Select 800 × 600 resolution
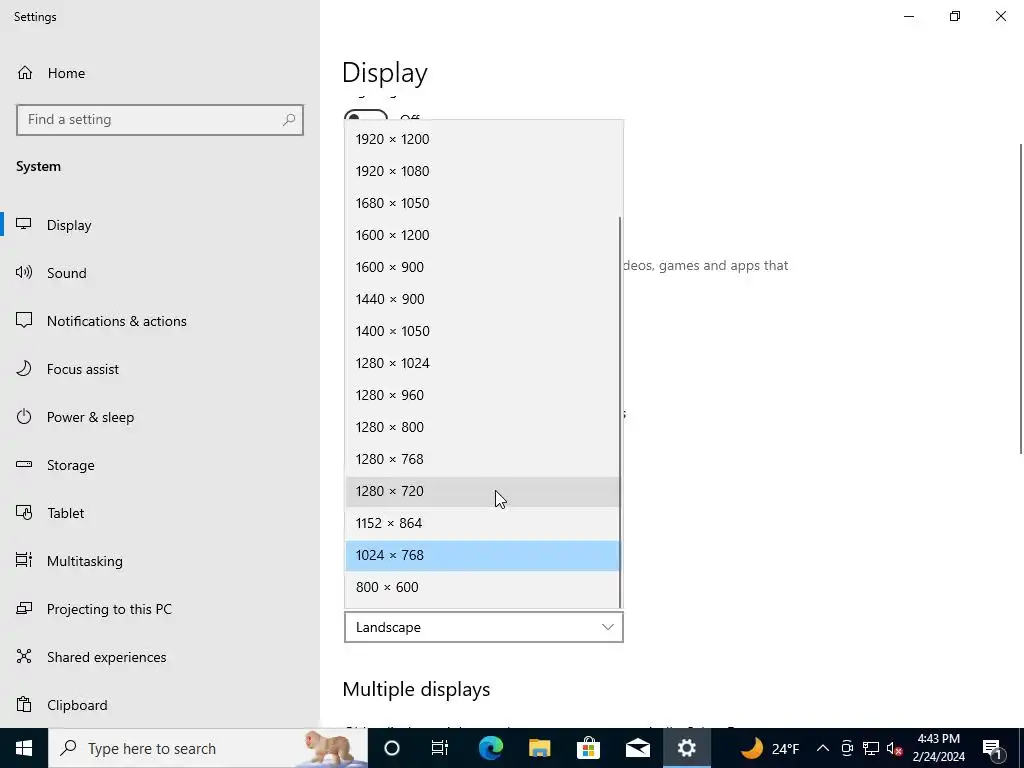Screen dimensions: 1024x768 pos(483,587)
